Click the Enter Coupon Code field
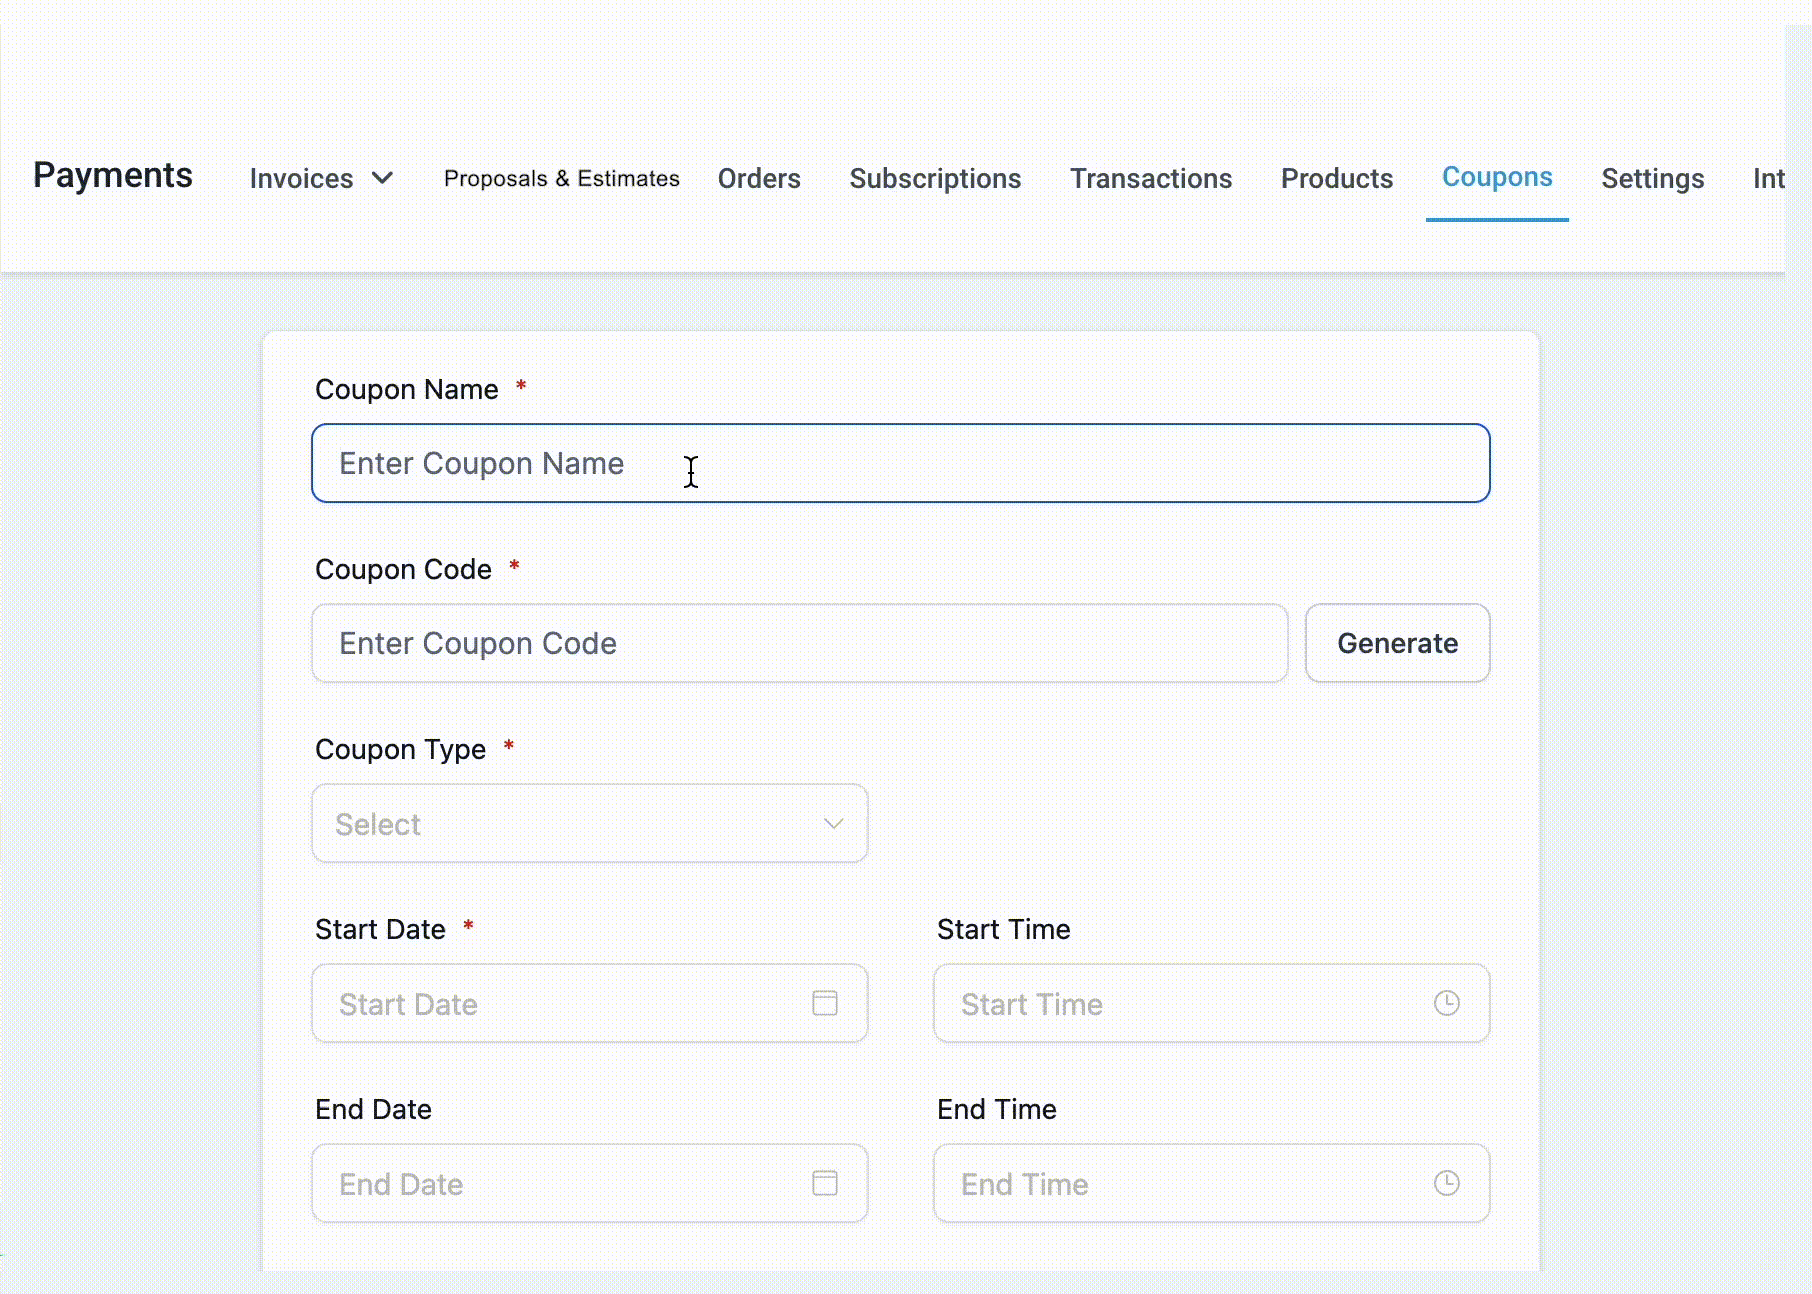Viewport: 1812px width, 1294px height. (x=798, y=643)
